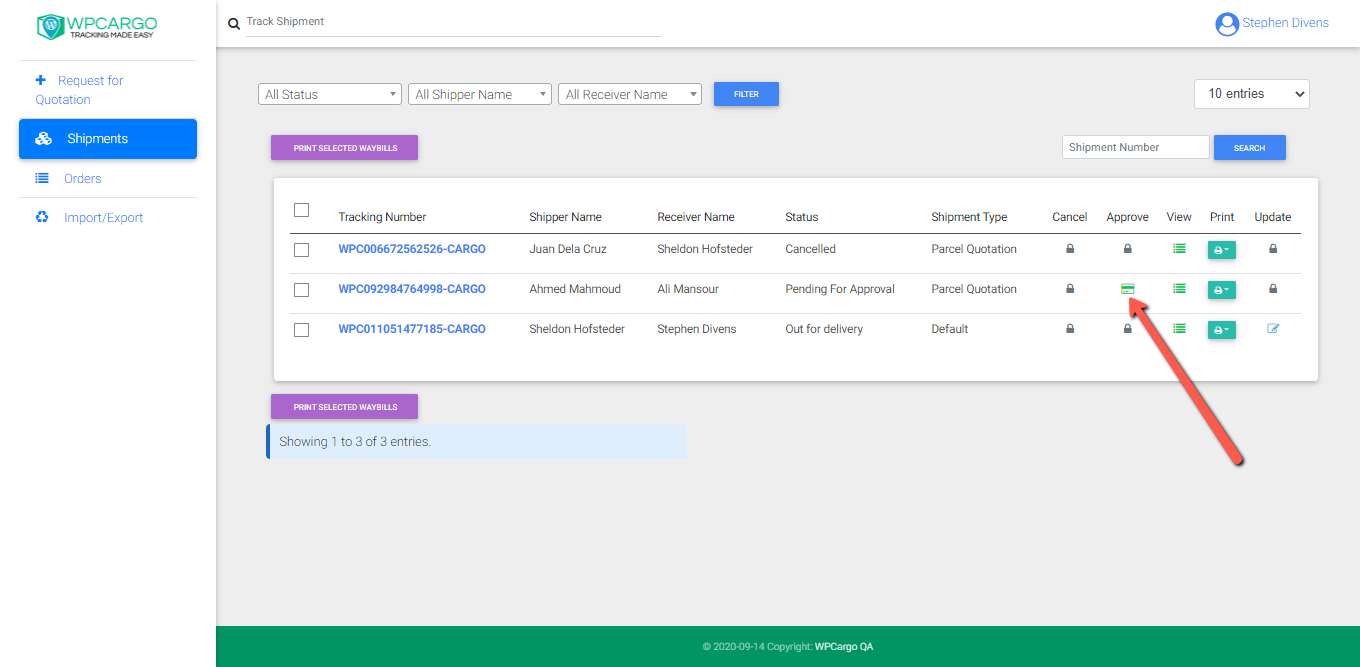This screenshot has height=667, width=1360.
Task: Open tracking link WPC006672562526-CARGO
Action: coord(412,249)
